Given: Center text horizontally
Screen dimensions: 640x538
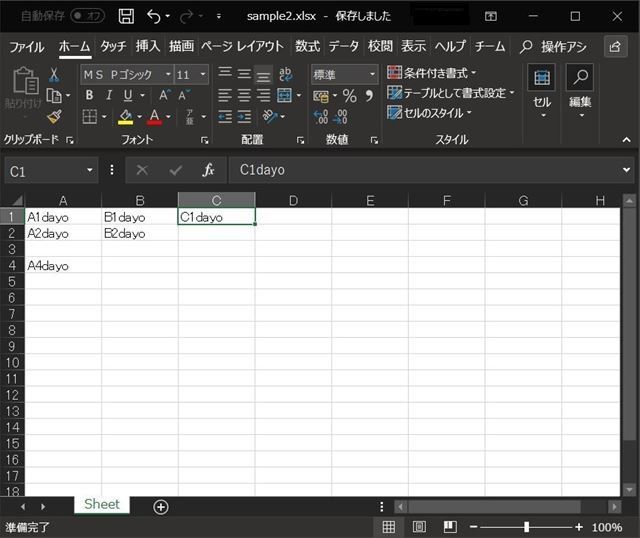Looking at the screenshot, I should [244, 96].
